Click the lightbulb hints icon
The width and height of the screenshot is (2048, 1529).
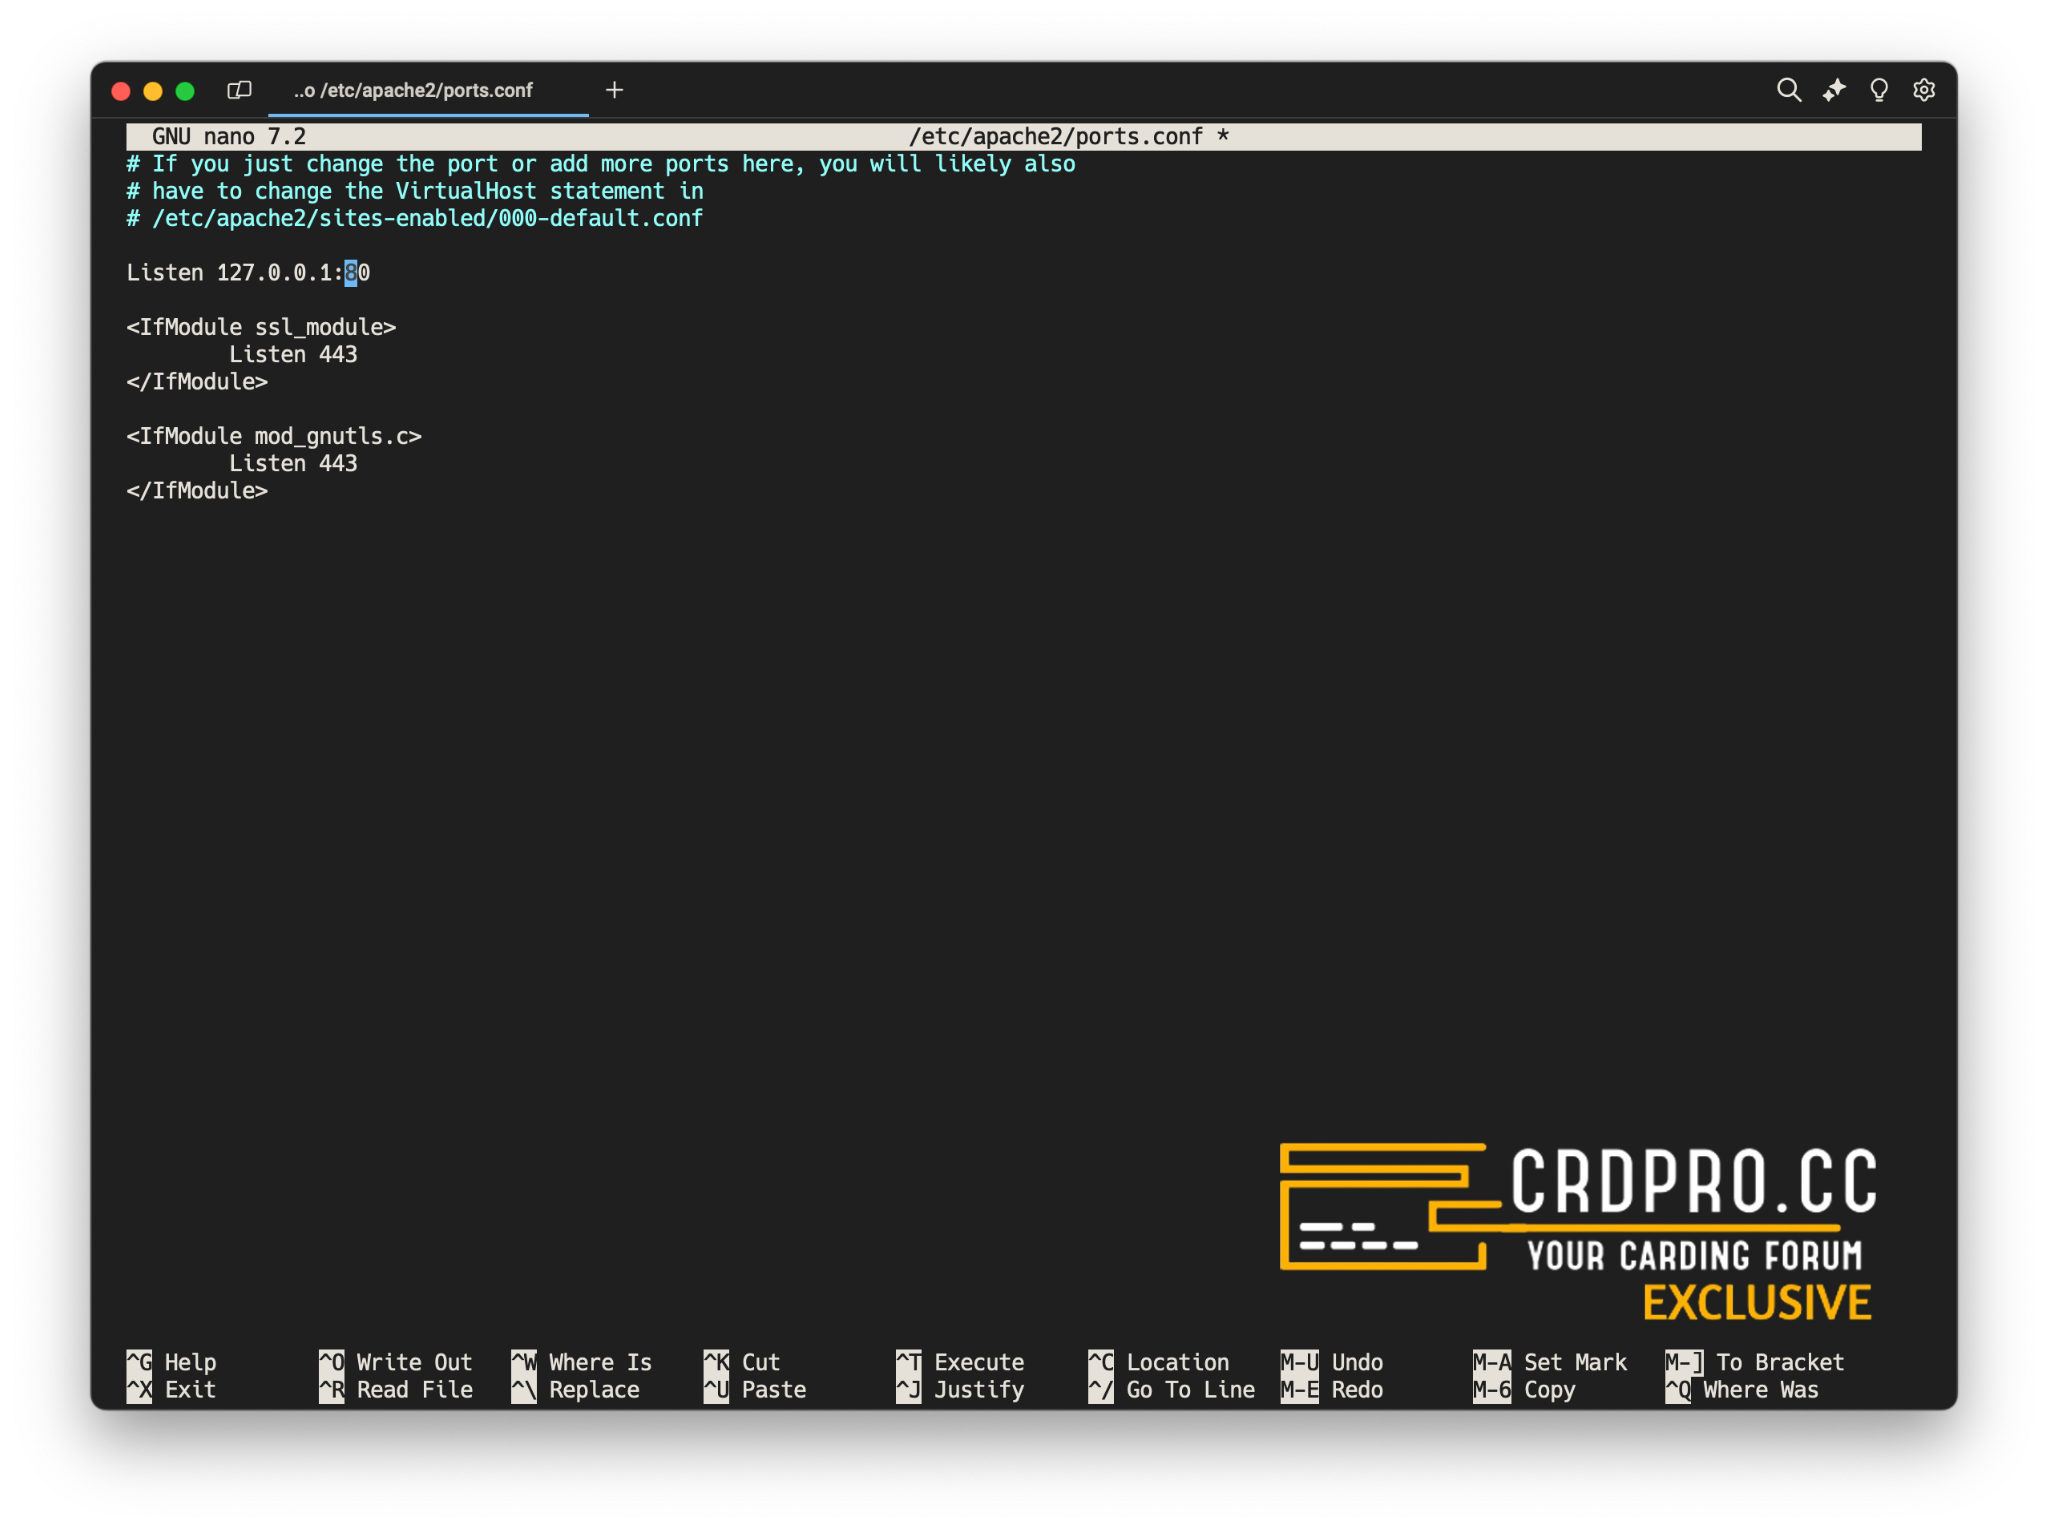(x=1879, y=90)
